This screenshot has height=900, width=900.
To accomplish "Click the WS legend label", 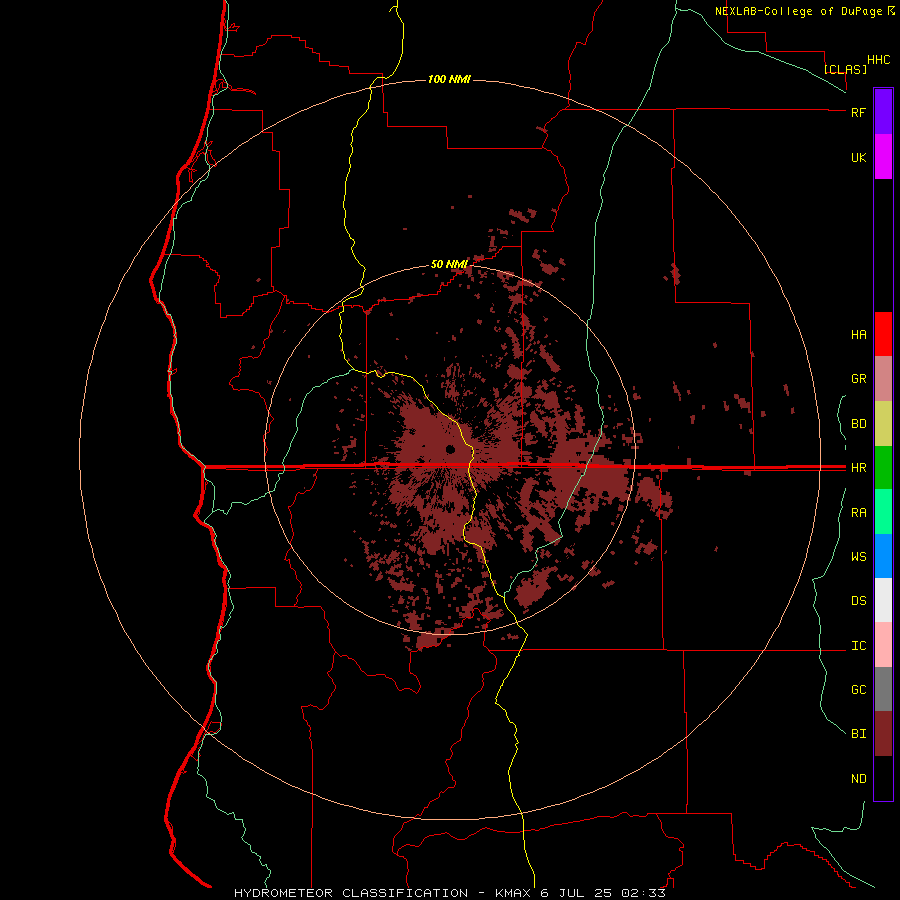I will (858, 556).
